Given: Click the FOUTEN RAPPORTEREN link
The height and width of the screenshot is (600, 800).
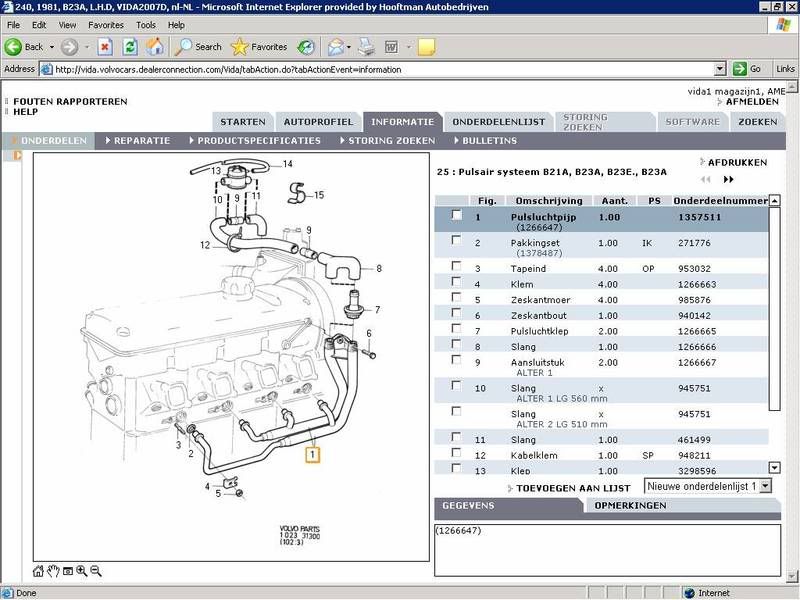Looking at the screenshot, I should (x=70, y=102).
